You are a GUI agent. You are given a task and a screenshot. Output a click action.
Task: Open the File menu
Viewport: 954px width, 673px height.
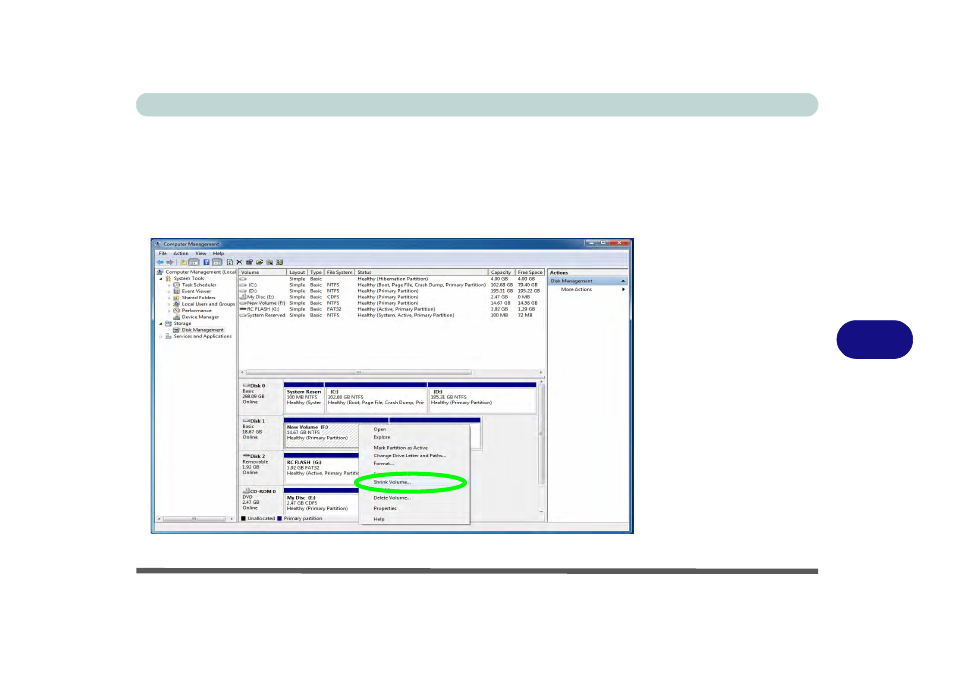[162, 253]
